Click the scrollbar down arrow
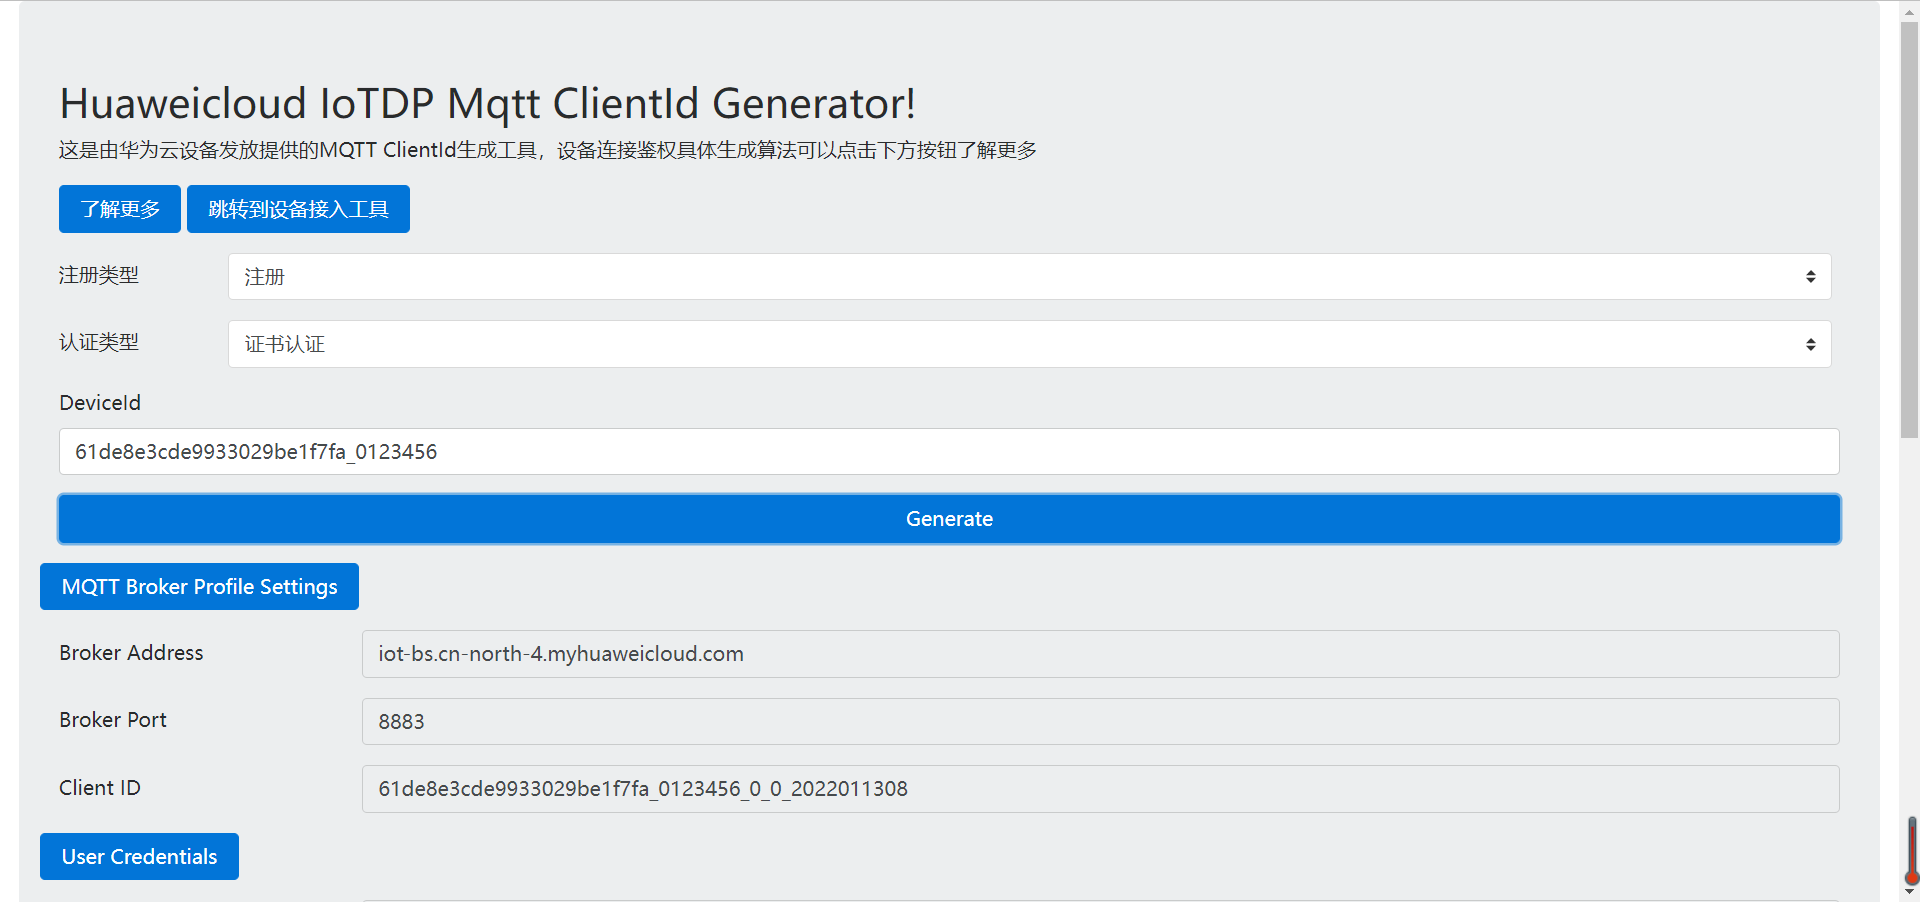 click(x=1909, y=892)
